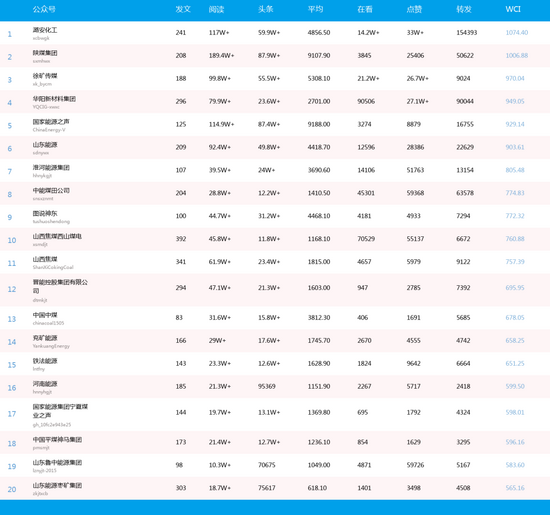Open the 陕煤集团 account name
Viewport: 550px width, 515px height.
[x=45, y=53]
